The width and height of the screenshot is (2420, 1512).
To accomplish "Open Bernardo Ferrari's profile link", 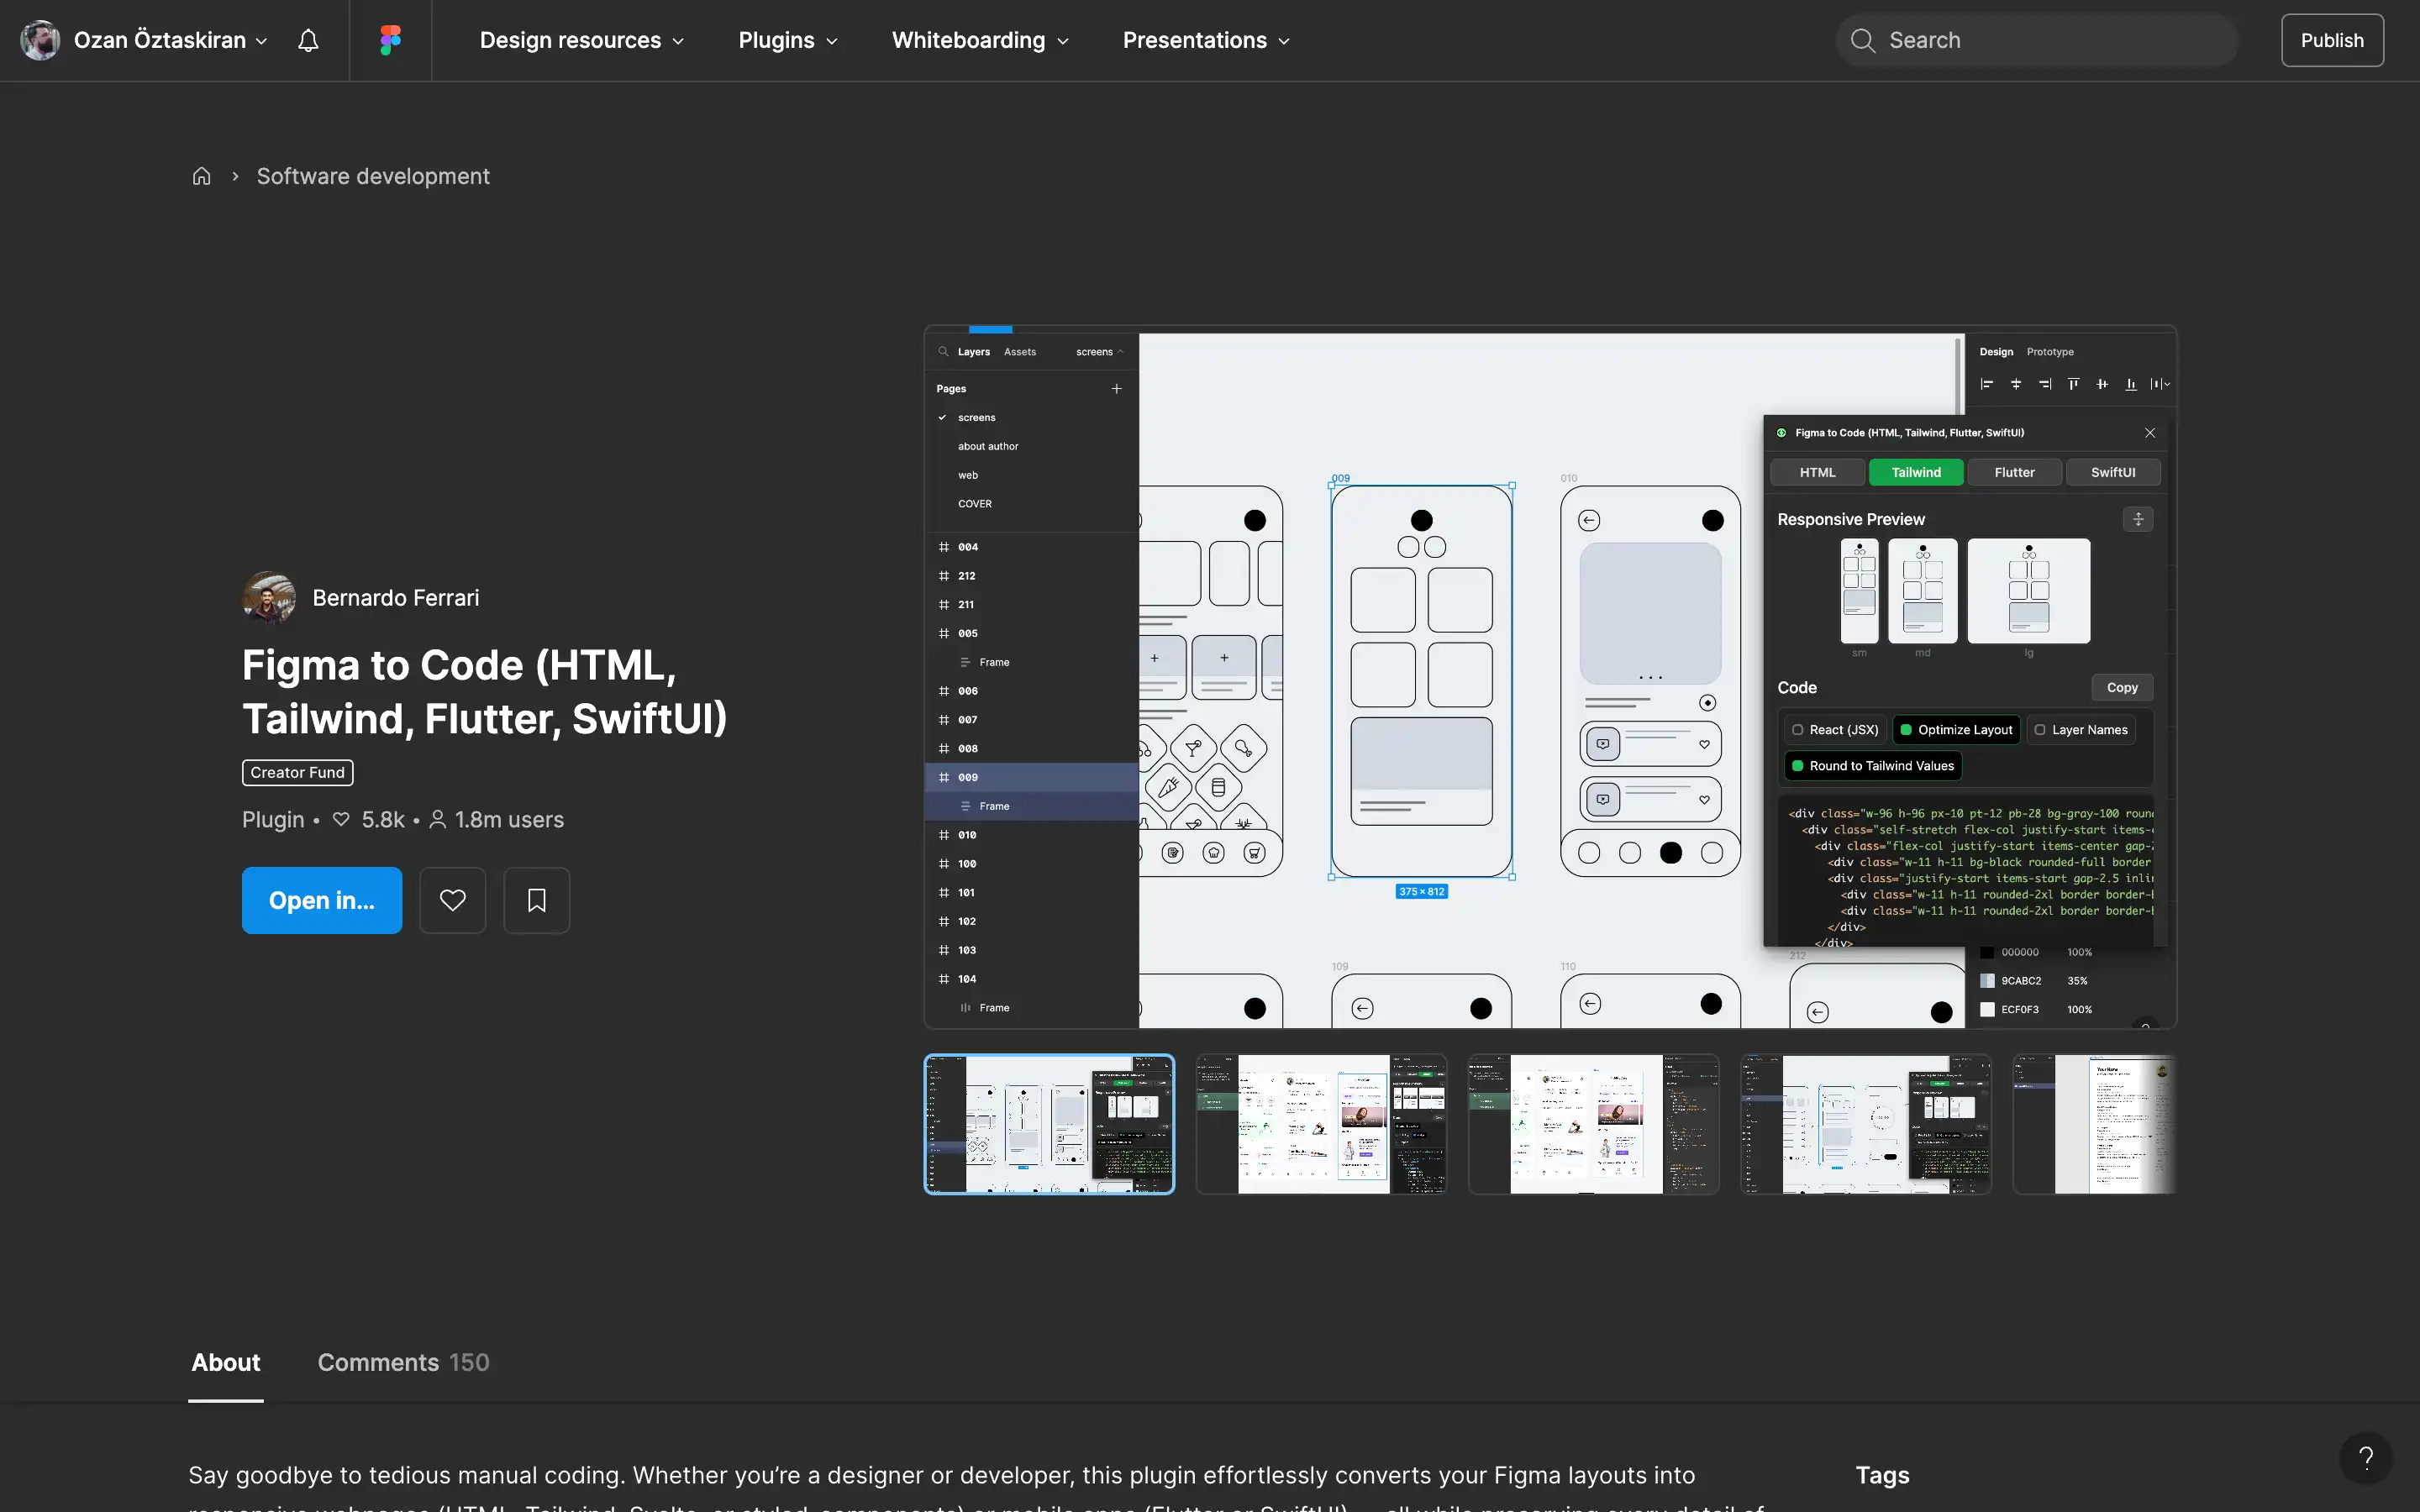I will (x=396, y=598).
